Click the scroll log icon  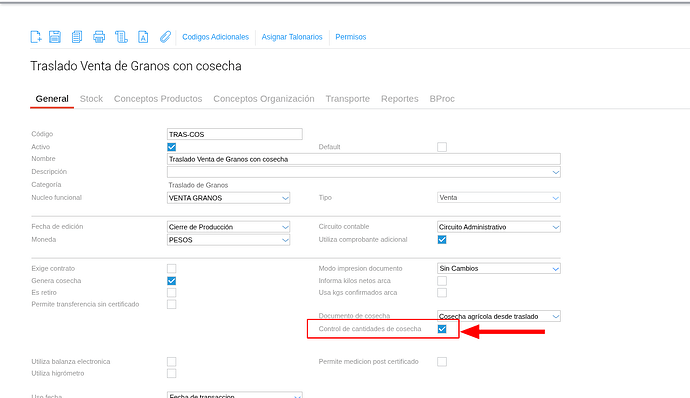click(121, 37)
